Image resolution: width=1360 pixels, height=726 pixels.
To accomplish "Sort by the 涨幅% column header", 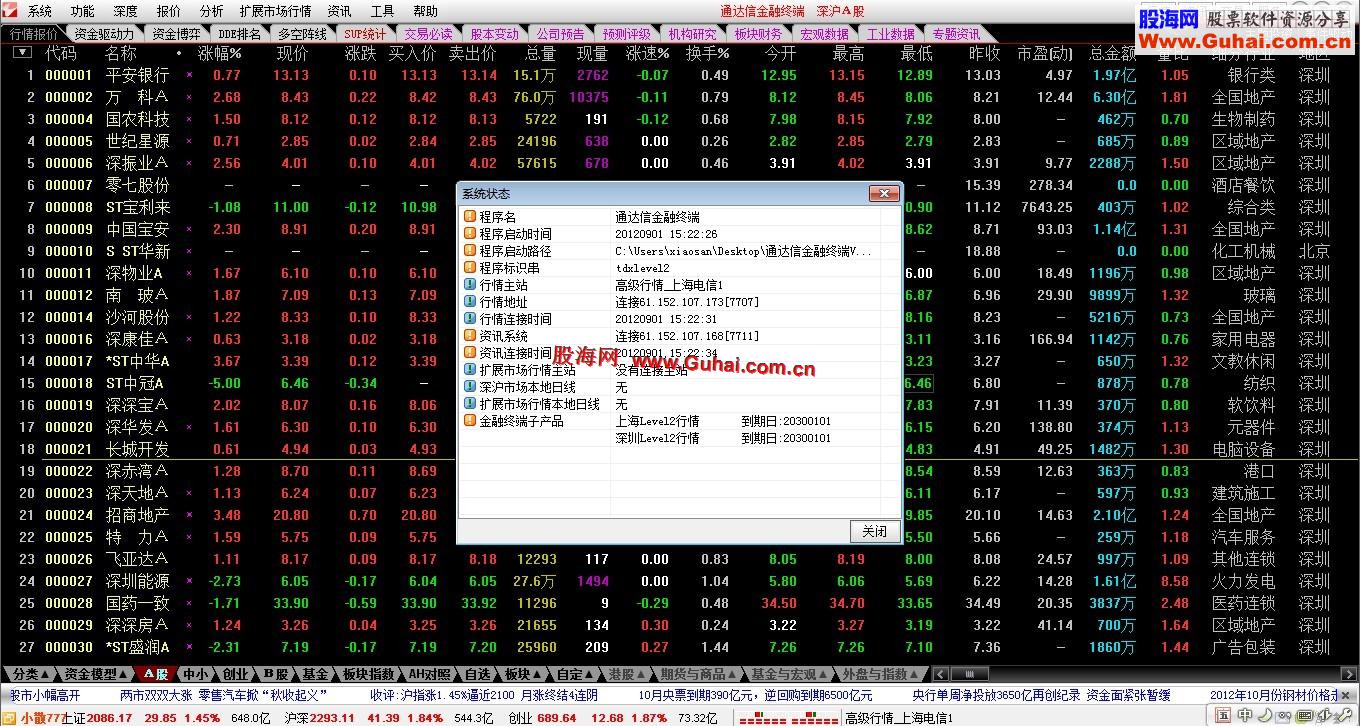I will click(x=220, y=52).
